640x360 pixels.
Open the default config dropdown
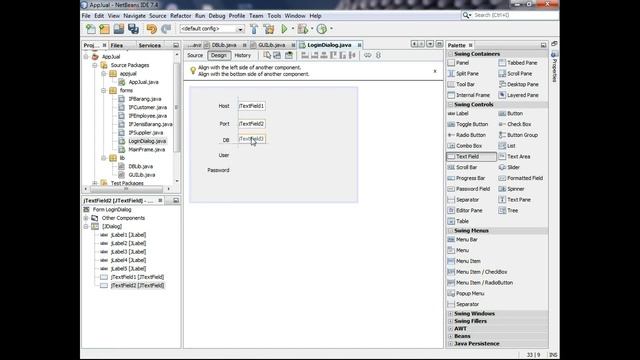[x=240, y=29]
